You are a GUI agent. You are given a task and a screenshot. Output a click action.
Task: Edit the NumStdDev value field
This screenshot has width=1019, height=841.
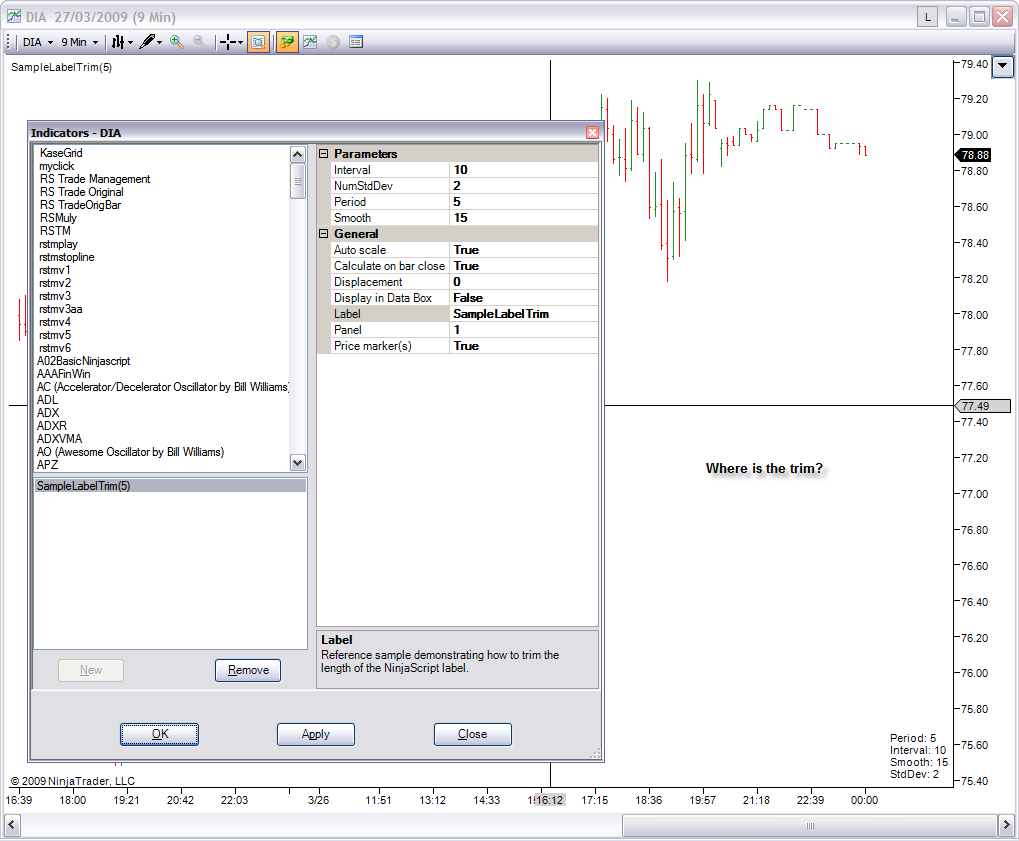click(523, 186)
